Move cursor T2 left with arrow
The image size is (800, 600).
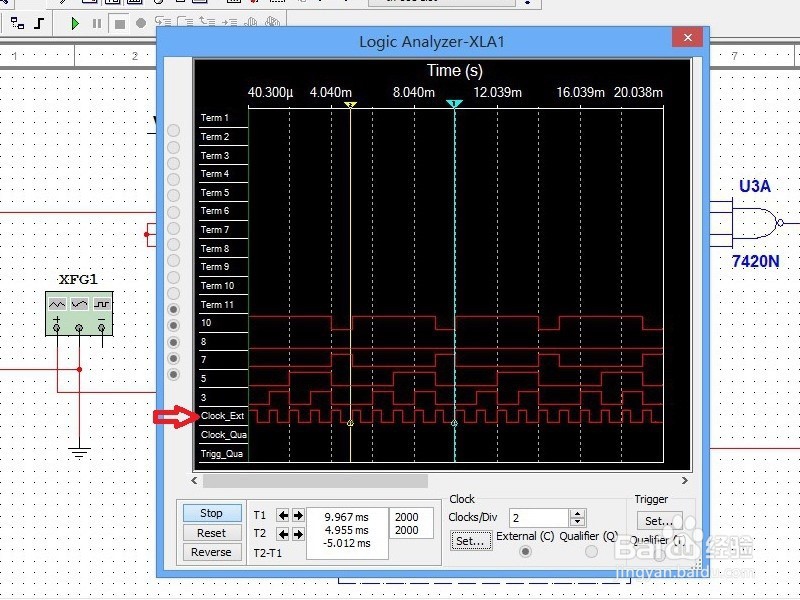click(283, 534)
